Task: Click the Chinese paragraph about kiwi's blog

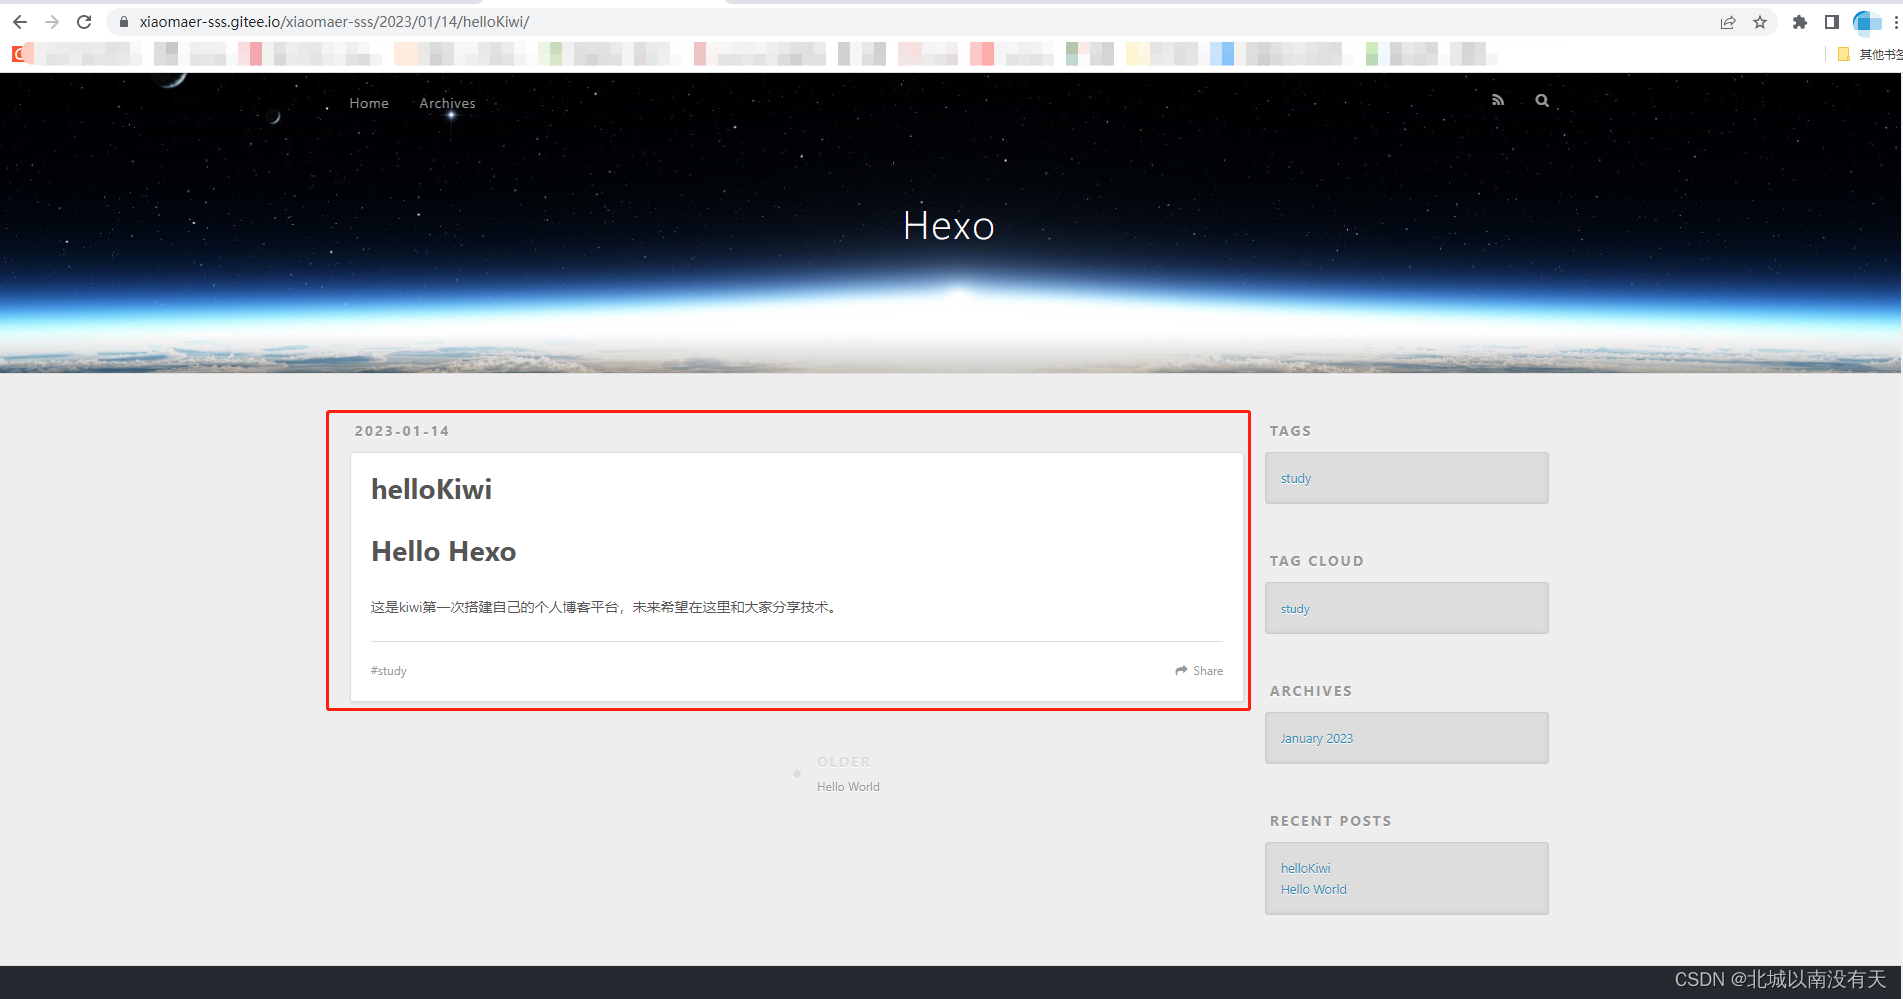Action: point(603,607)
